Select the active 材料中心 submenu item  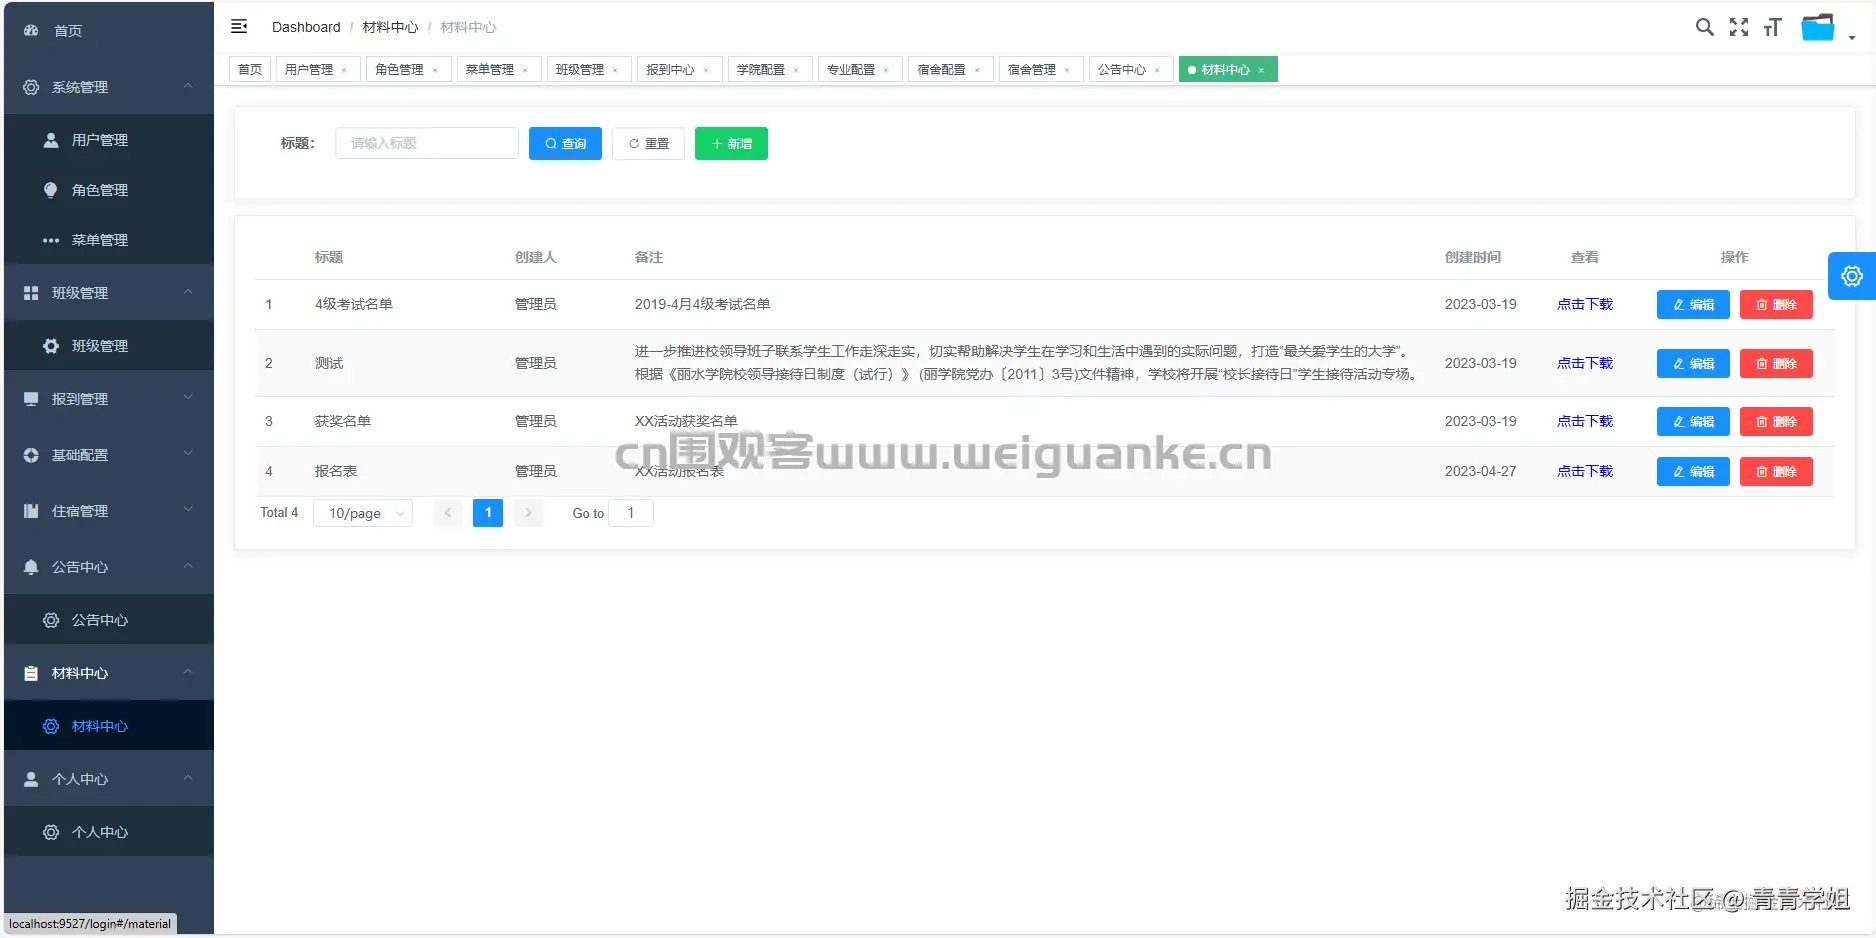pyautogui.click(x=109, y=726)
